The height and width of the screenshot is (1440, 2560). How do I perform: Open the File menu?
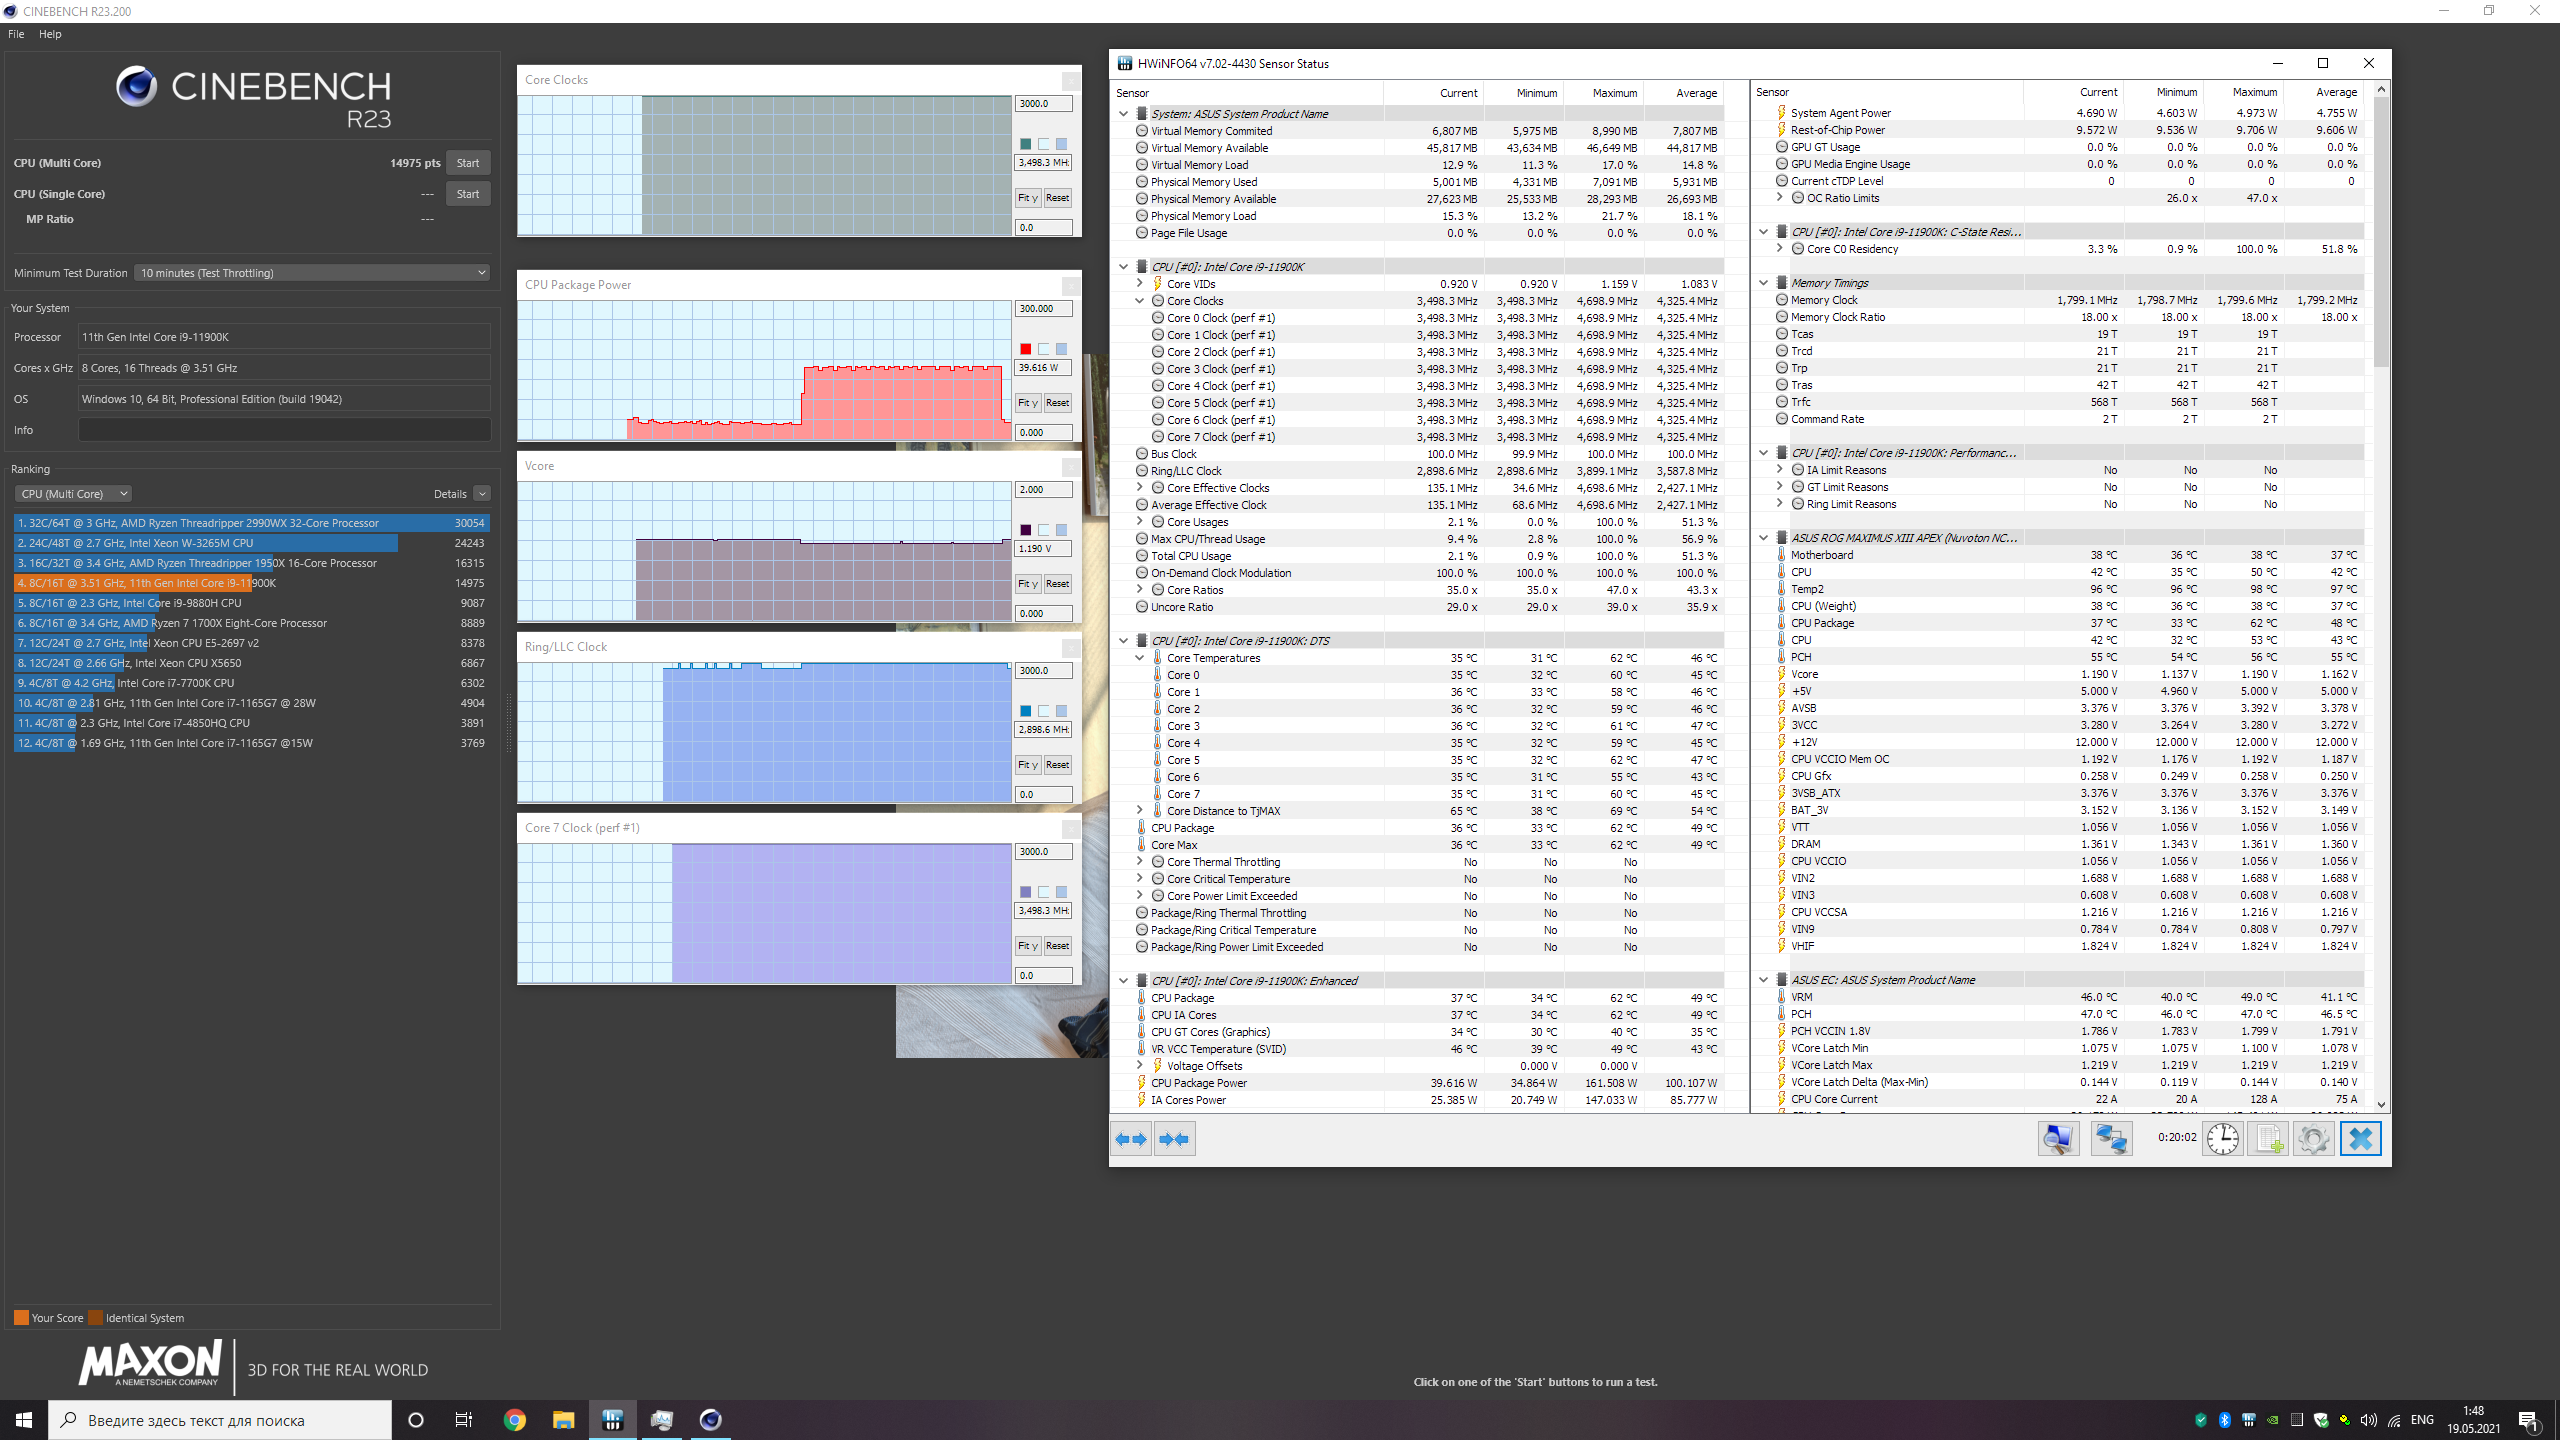[x=16, y=34]
